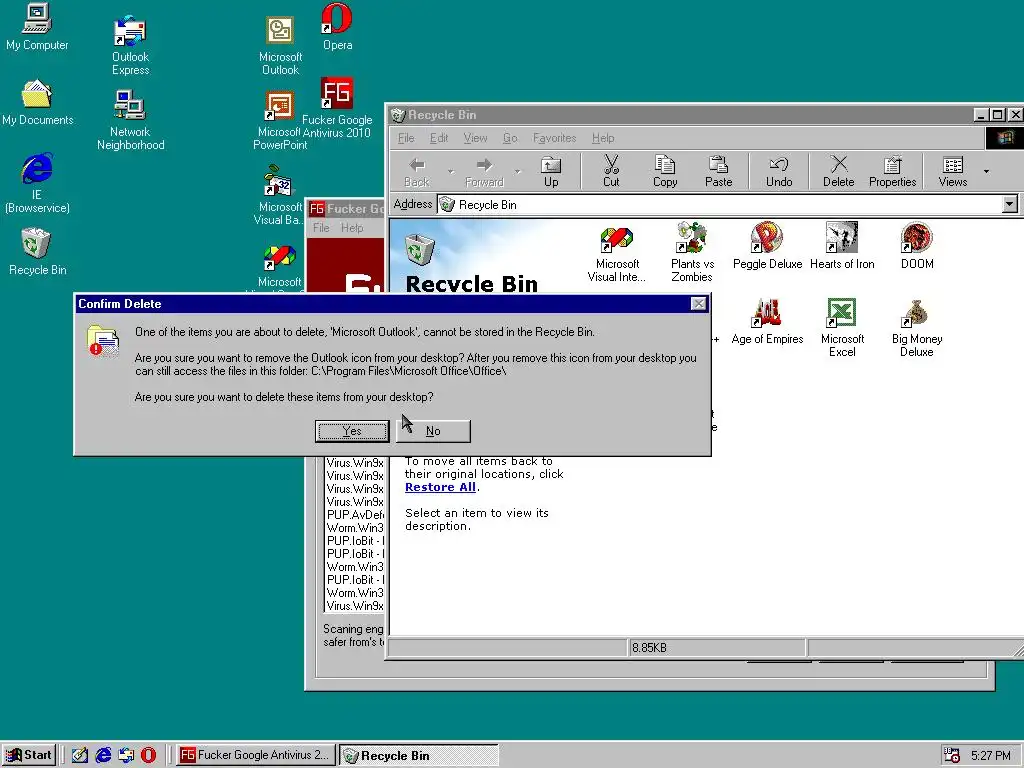
Task: Select Microsoft PowerPoint desktop shortcut
Action: tap(279, 121)
